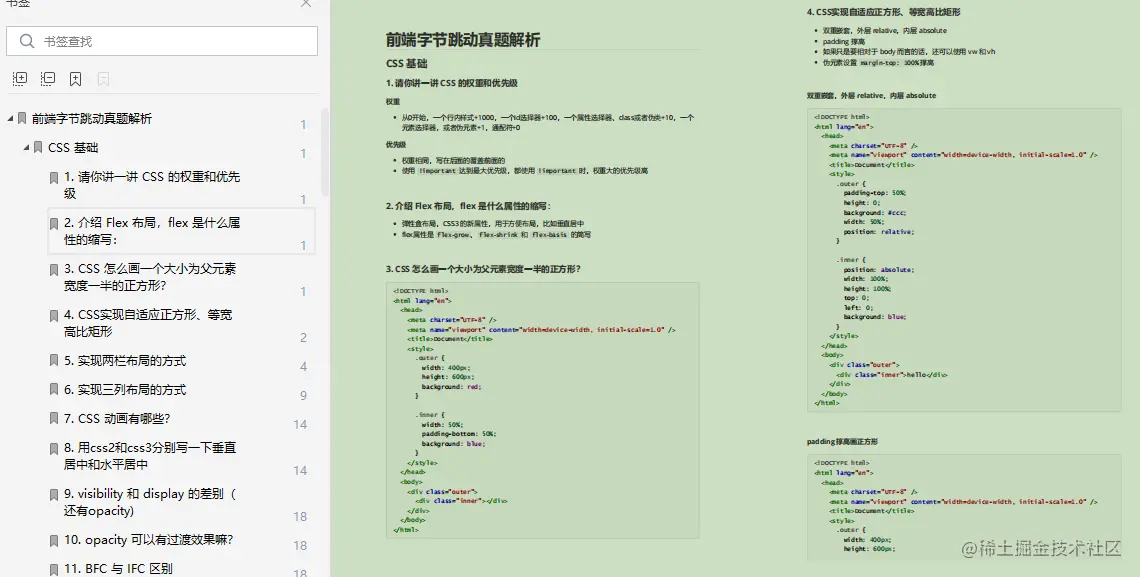1140x577 pixels.
Task: Click page number 4 for 实现两栏布局的方式
Action: (x=303, y=366)
